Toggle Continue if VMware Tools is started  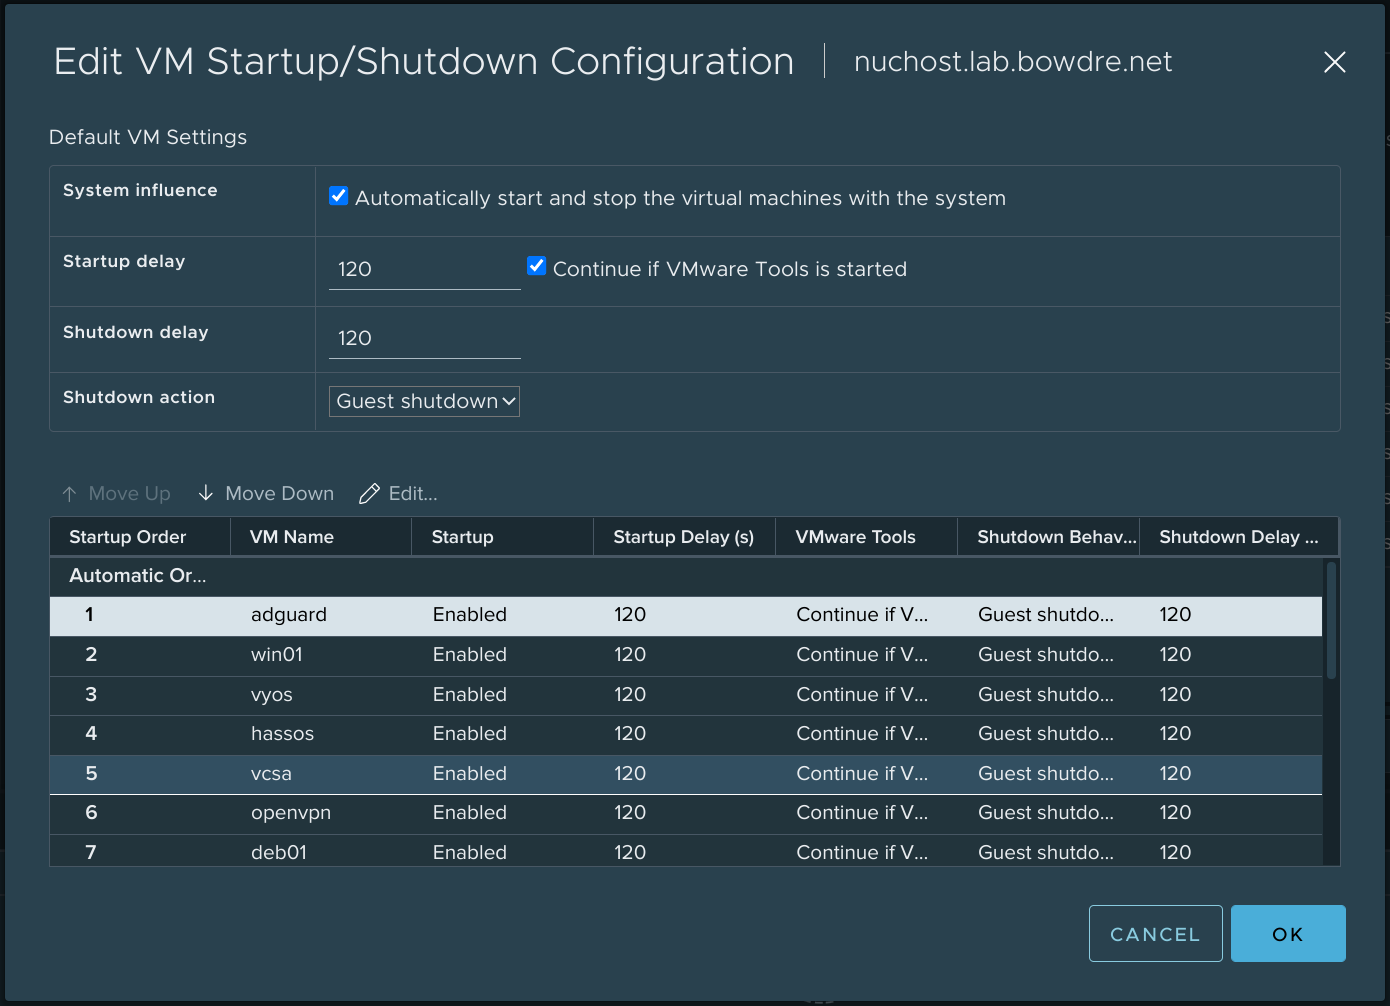[537, 266]
